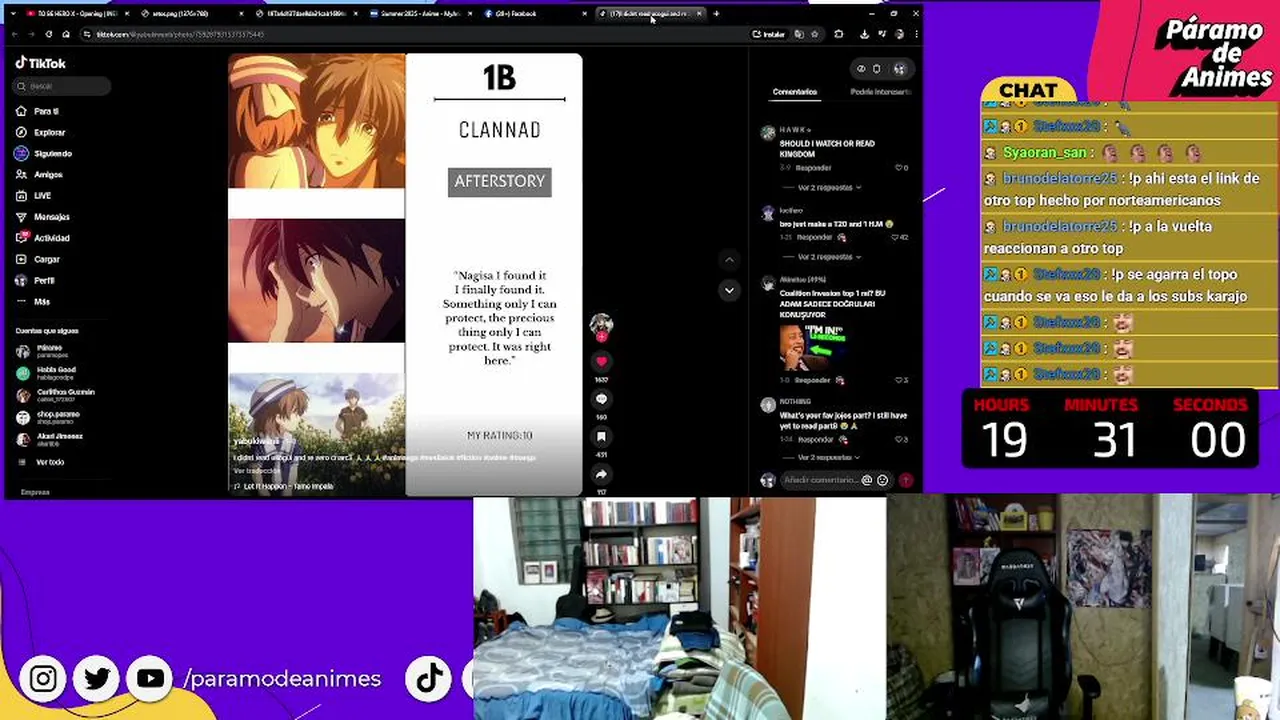
Task: Bookmark page with star icon
Action: (814, 34)
